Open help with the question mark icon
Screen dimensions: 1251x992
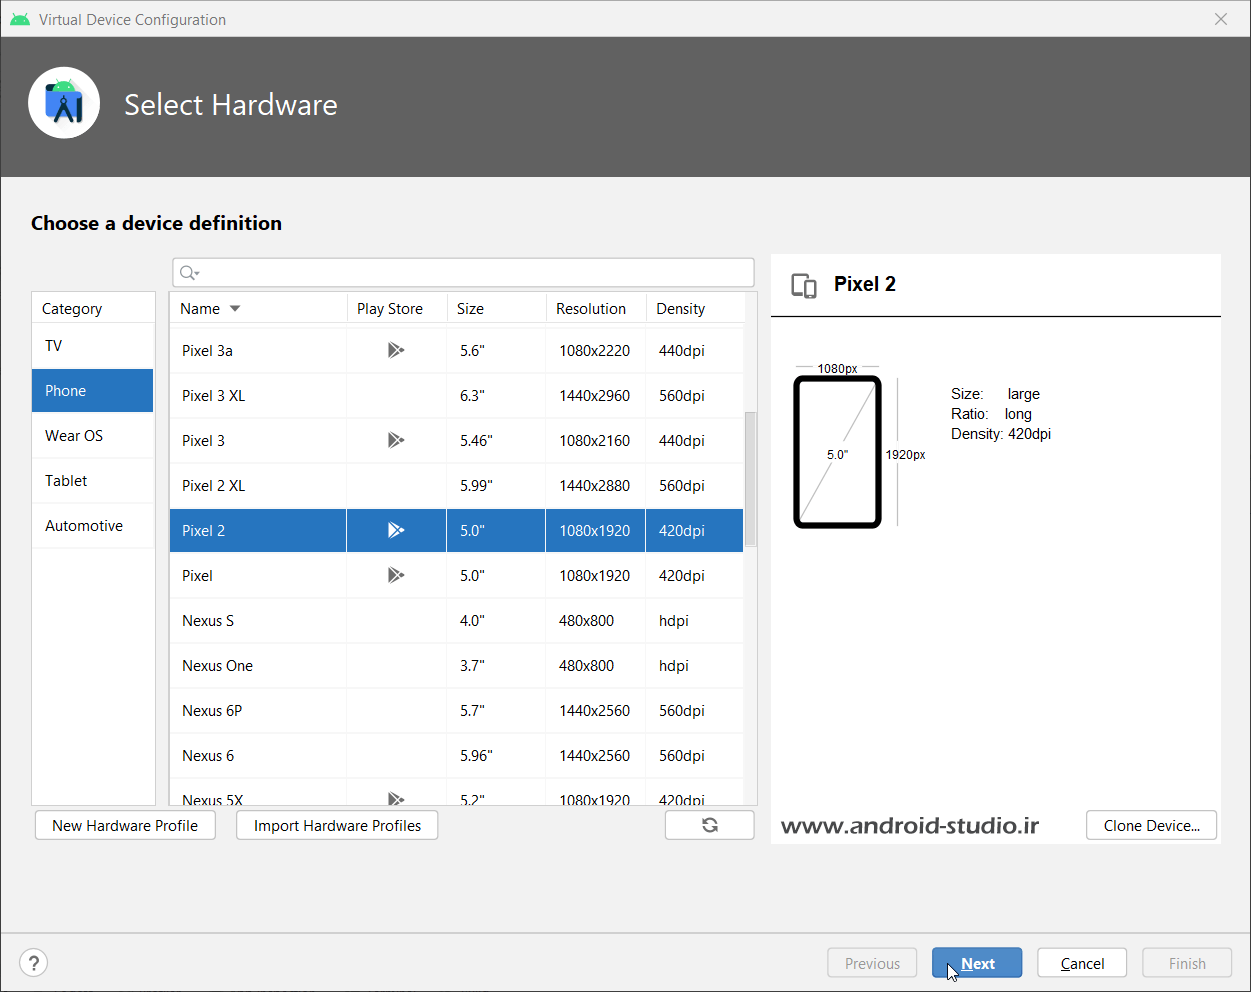click(34, 963)
